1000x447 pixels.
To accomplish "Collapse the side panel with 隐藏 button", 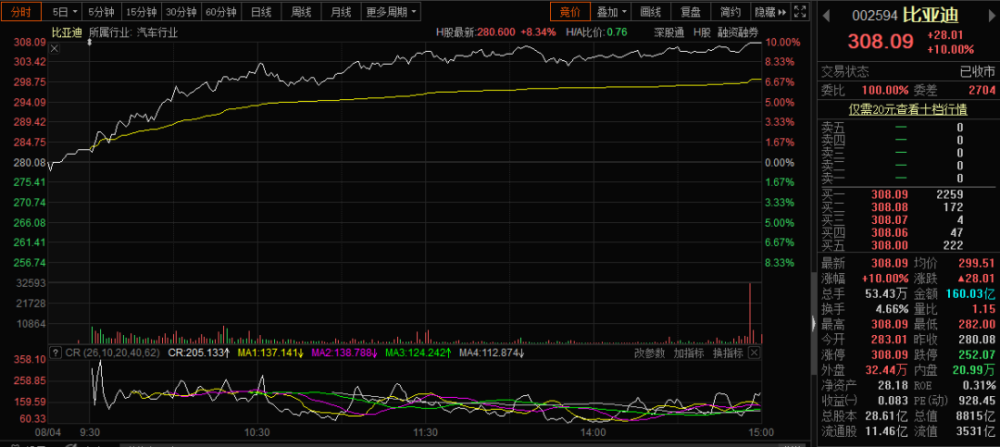I will pyautogui.click(x=770, y=11).
